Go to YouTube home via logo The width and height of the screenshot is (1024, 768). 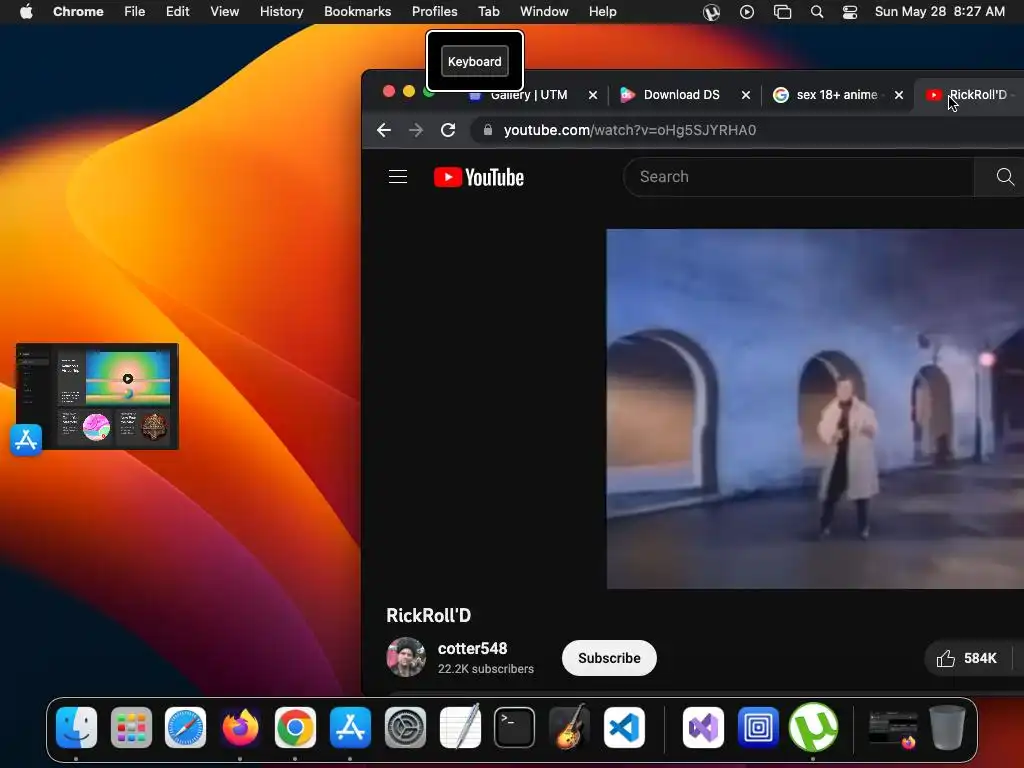click(479, 177)
